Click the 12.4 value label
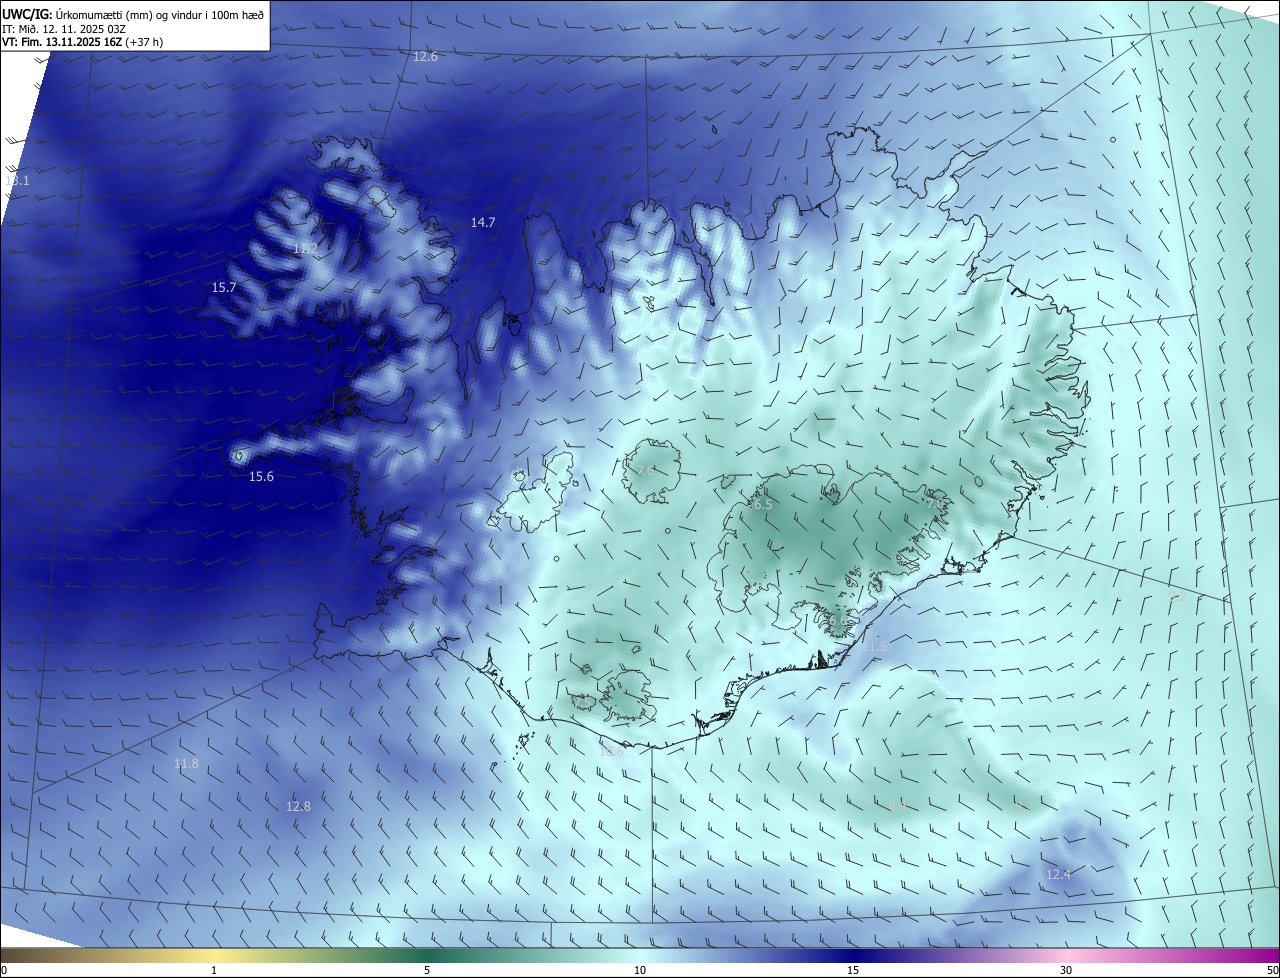Screen dimensions: 1280x978 point(1058,874)
